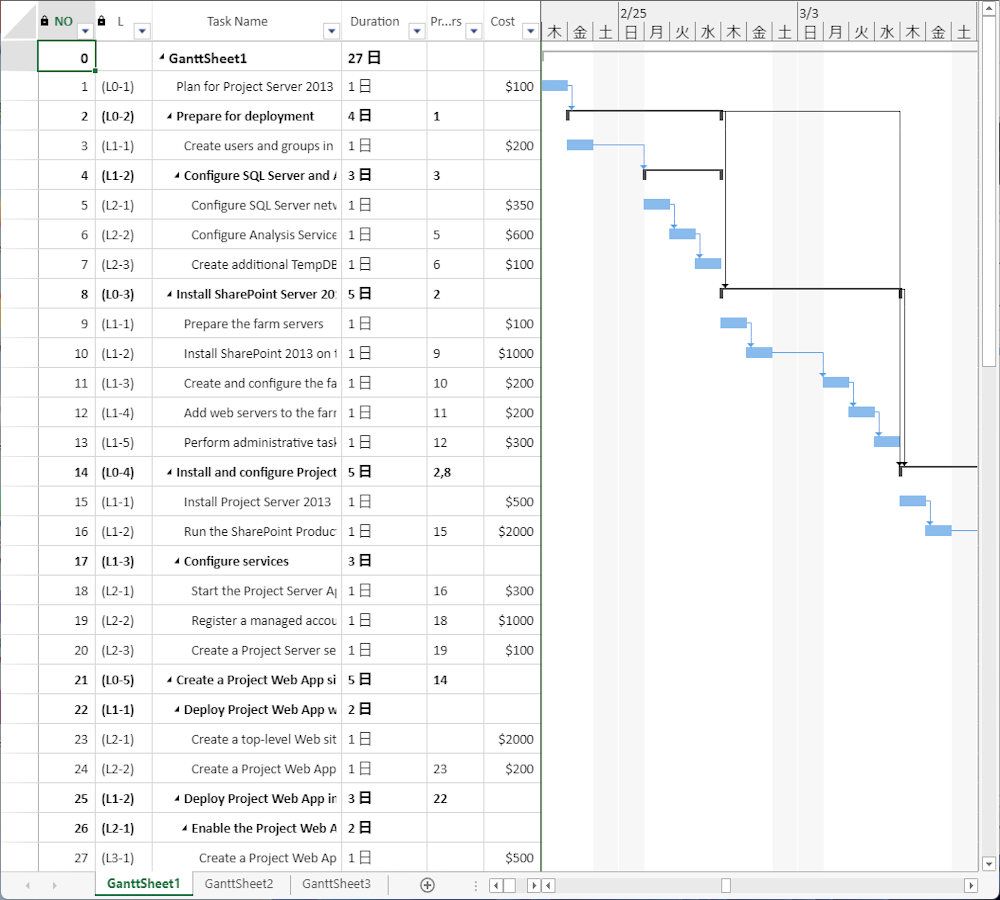Collapse Install and configure Project group

[170, 472]
